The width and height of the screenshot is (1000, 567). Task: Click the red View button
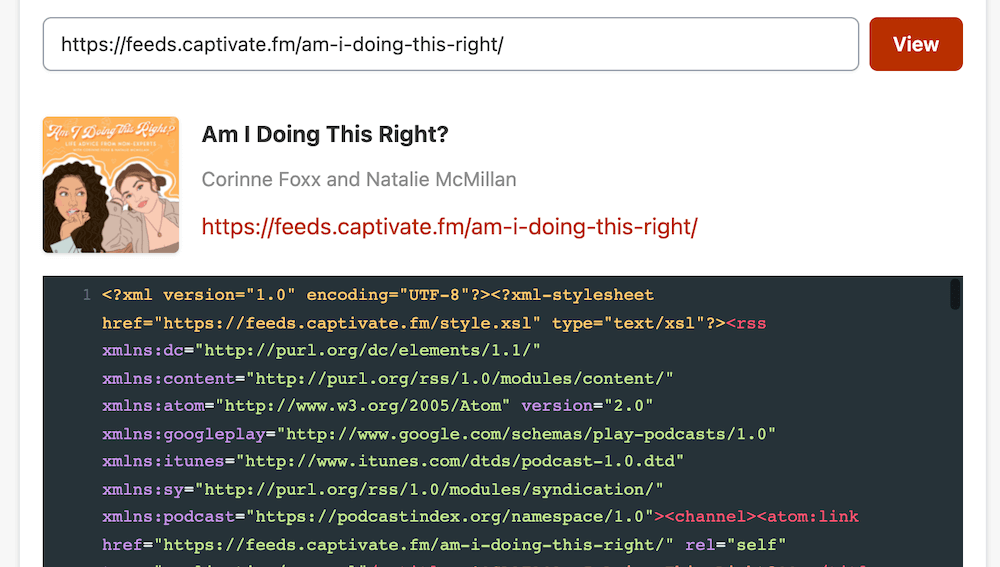coord(915,44)
